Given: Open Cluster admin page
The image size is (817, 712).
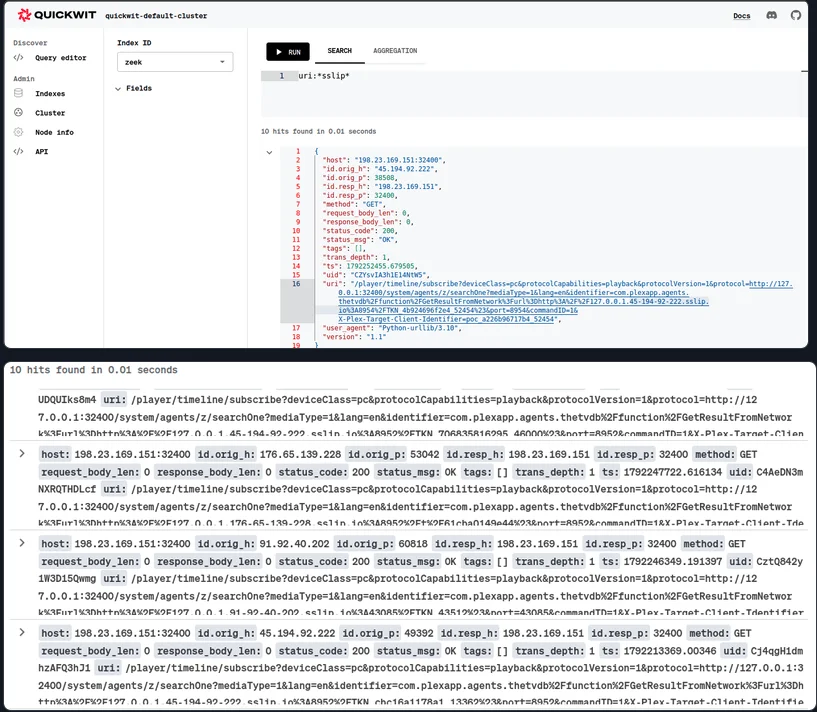Looking at the screenshot, I should [50, 113].
